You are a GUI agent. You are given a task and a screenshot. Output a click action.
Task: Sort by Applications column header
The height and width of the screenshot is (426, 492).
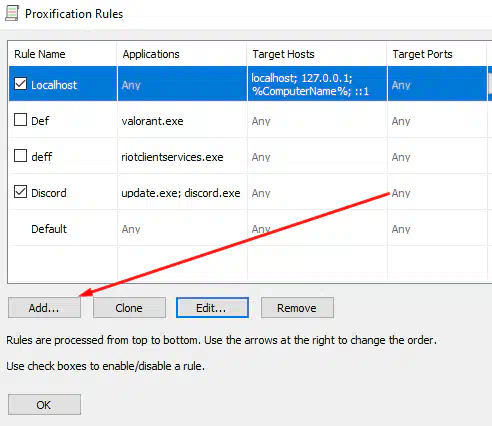tap(182, 54)
